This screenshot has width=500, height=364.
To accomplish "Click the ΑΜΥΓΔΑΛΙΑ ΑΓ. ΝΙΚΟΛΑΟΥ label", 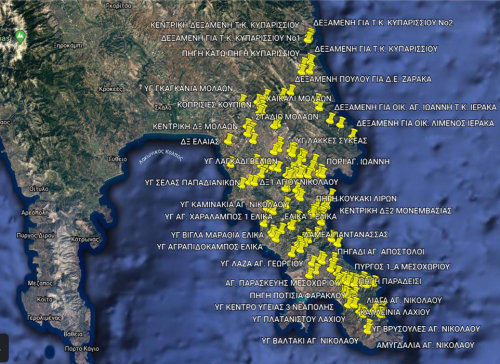I will (x=425, y=345).
